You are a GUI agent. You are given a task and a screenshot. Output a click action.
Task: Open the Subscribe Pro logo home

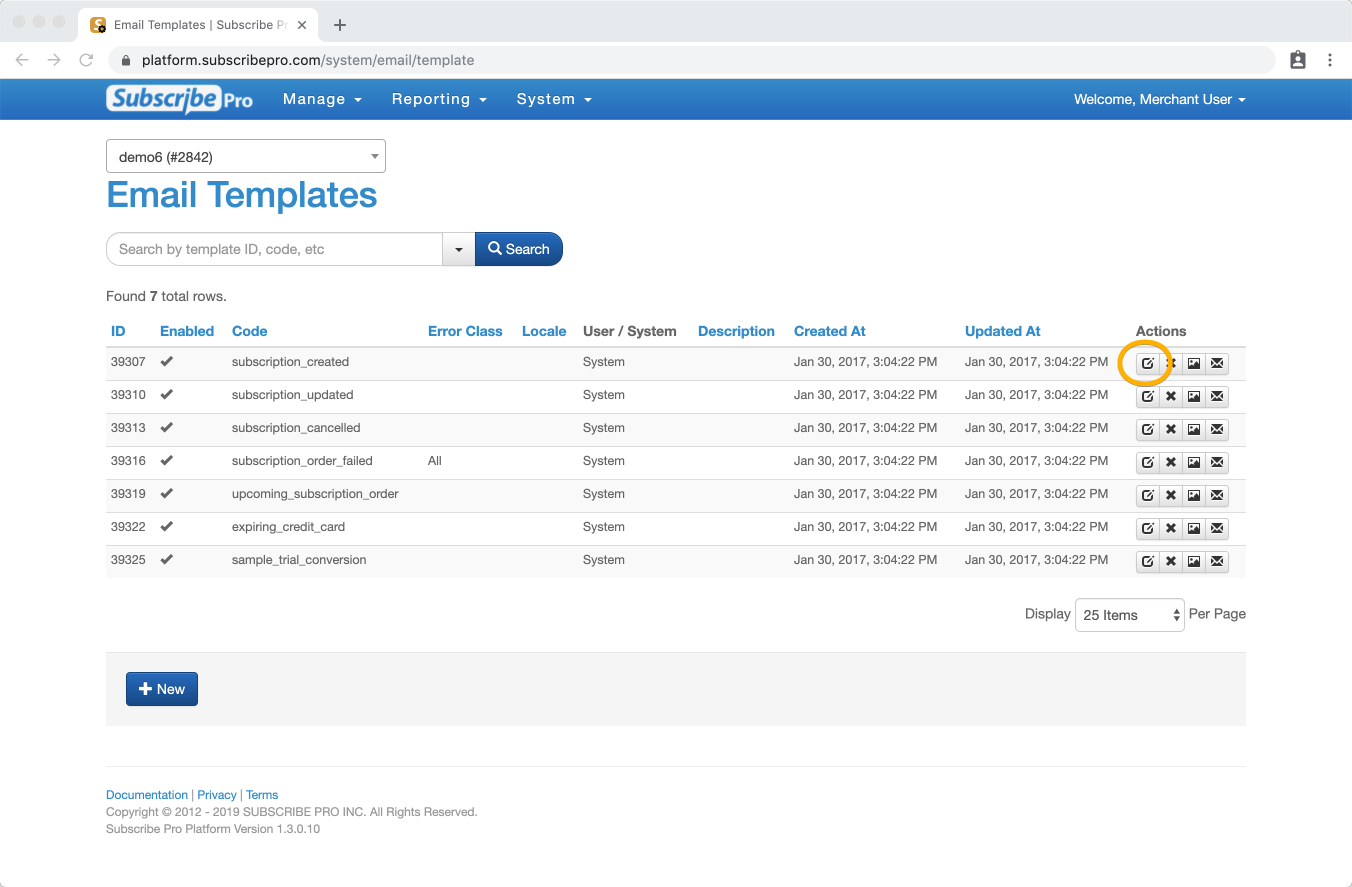[180, 99]
